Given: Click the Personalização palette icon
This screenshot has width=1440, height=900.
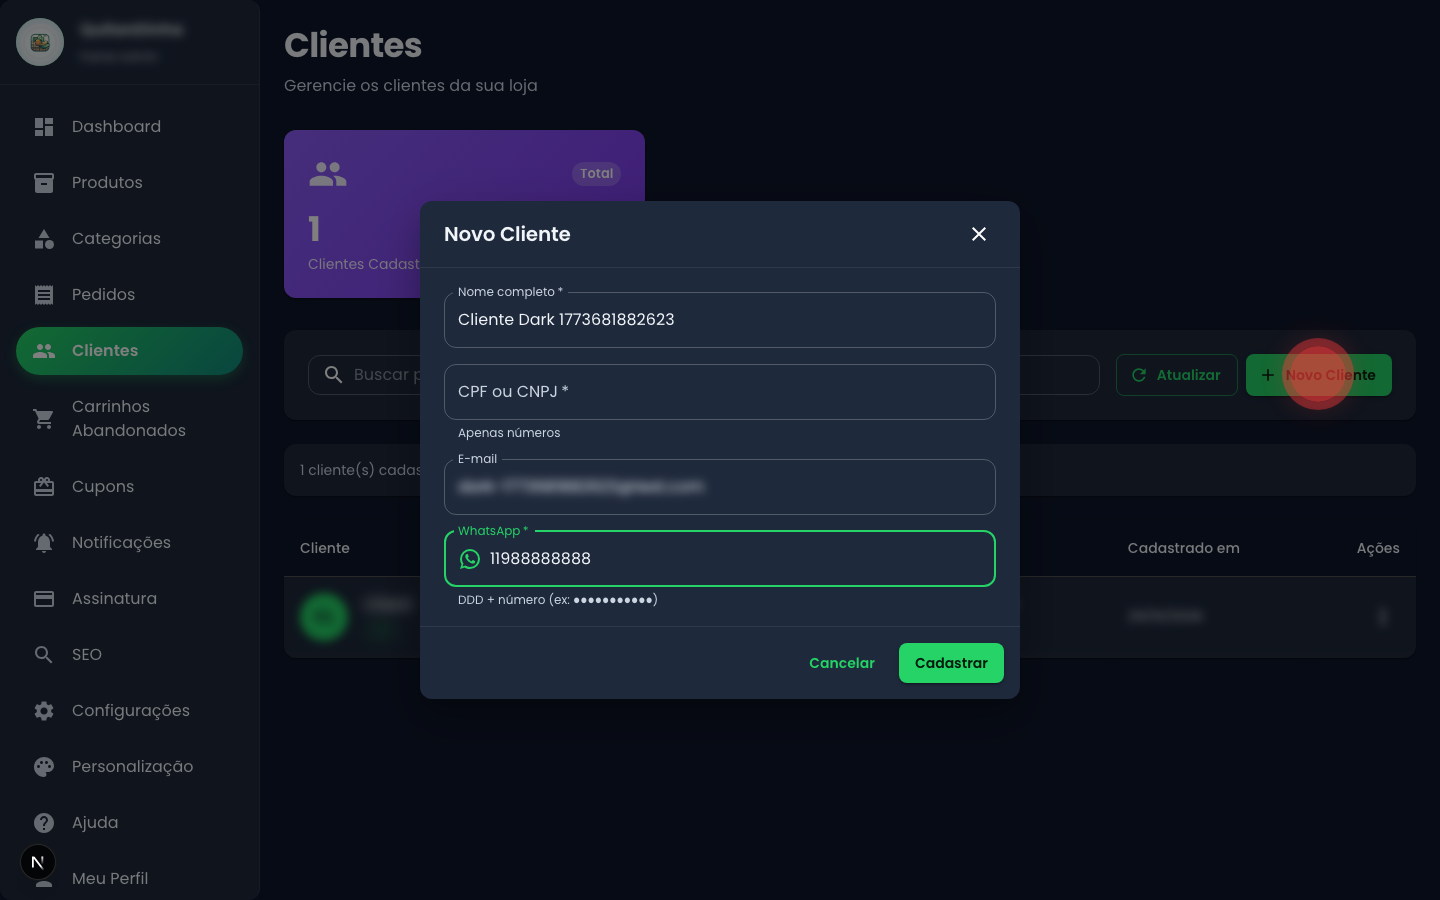Looking at the screenshot, I should point(44,766).
